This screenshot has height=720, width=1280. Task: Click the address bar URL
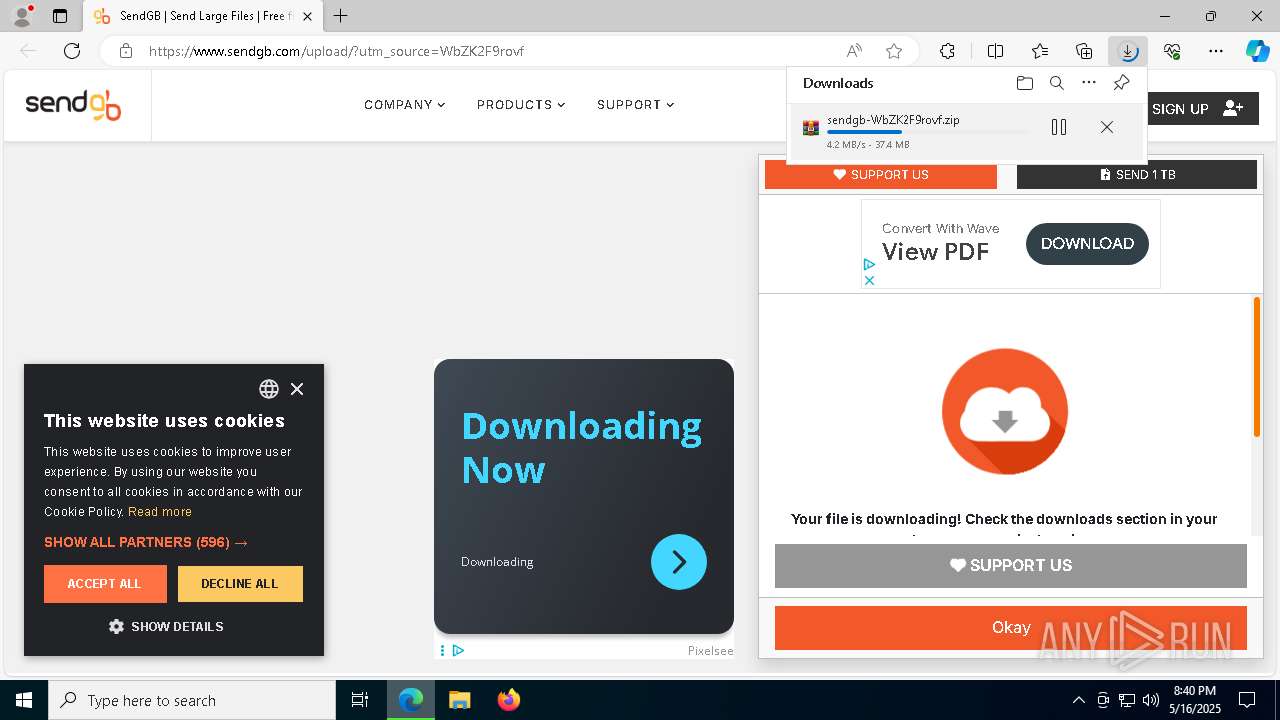click(336, 51)
